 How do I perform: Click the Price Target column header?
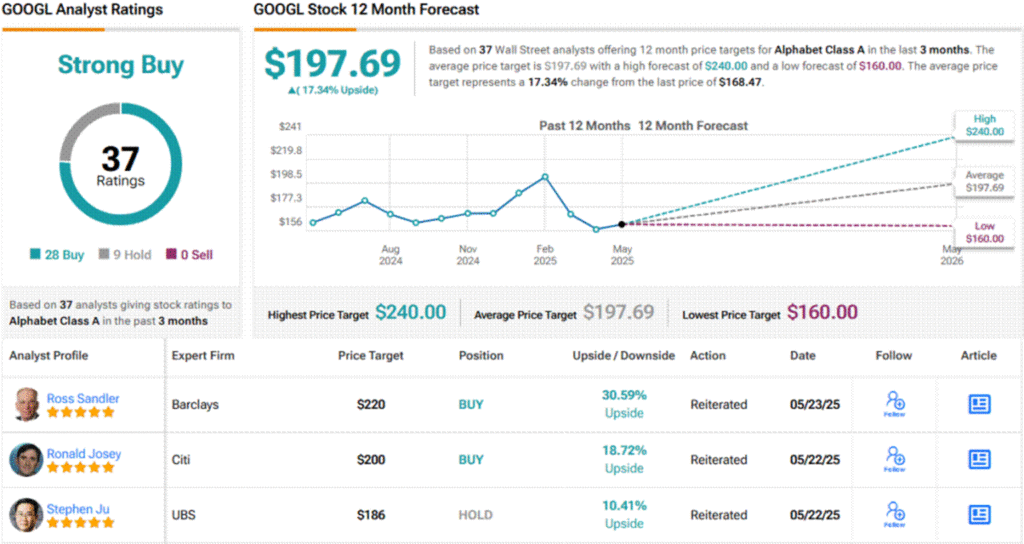(373, 355)
